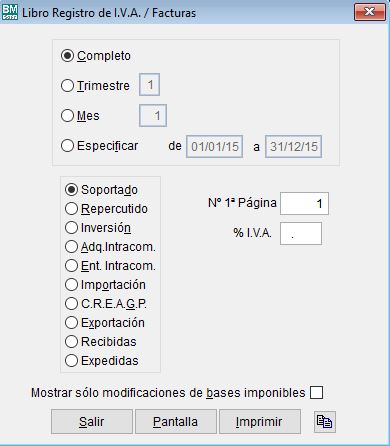Click the BM application icon in title bar
The image size is (390, 446).
click(10, 12)
